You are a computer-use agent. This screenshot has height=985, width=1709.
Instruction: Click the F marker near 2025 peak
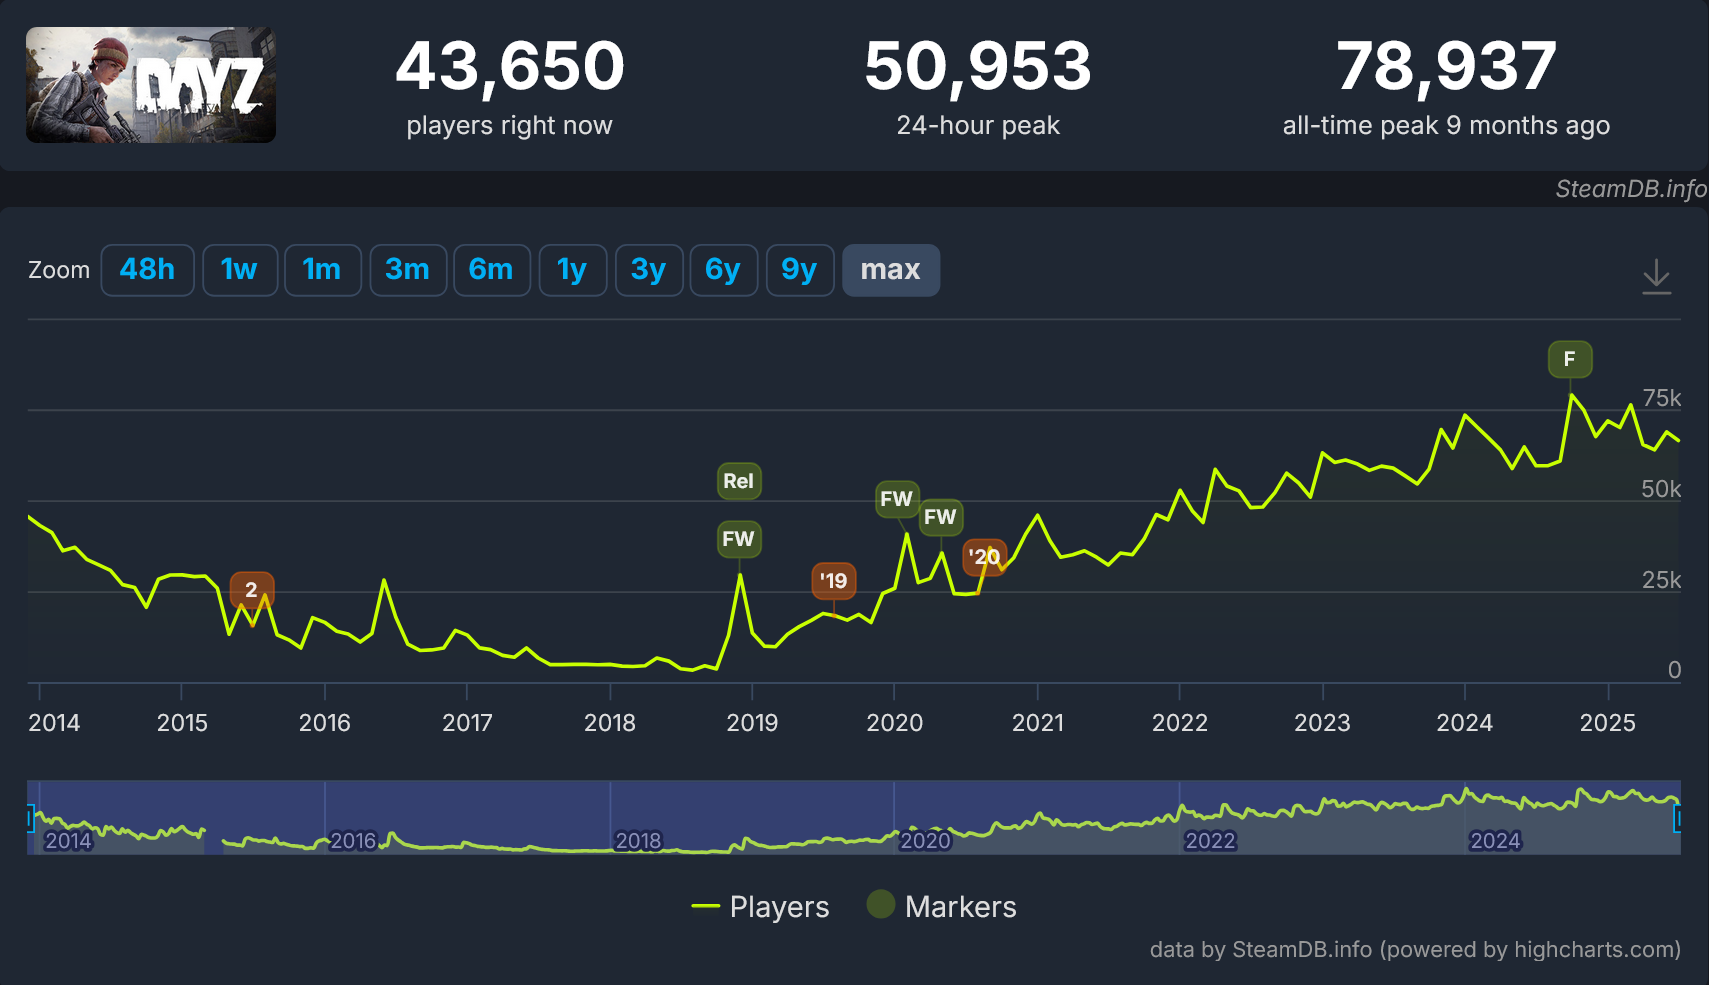(x=1570, y=359)
